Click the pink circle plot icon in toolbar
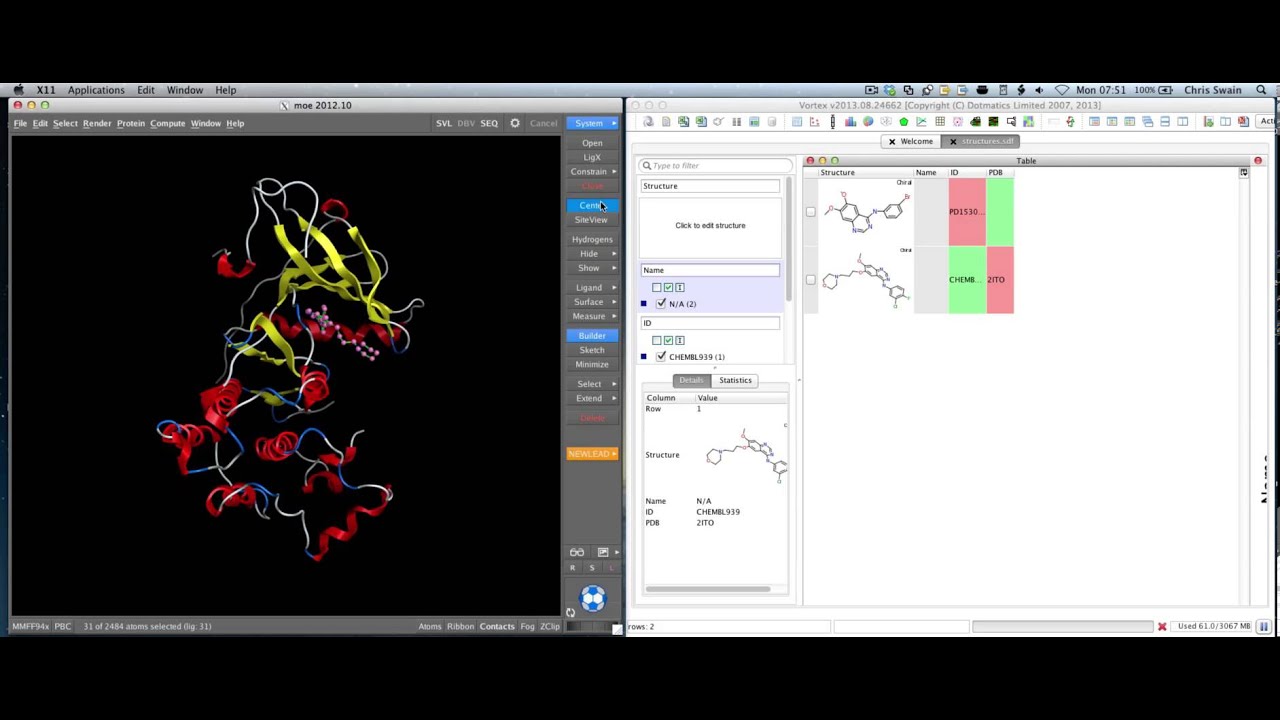The height and width of the screenshot is (720, 1280). tap(958, 122)
